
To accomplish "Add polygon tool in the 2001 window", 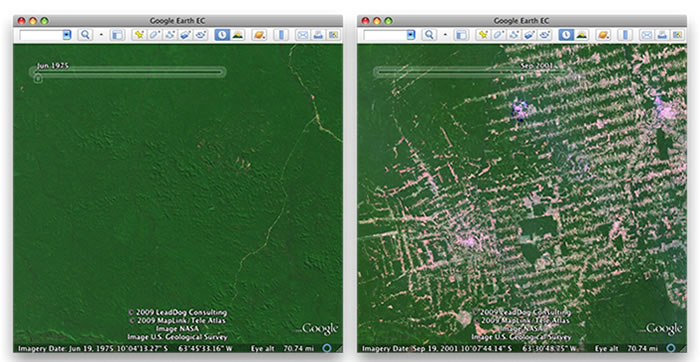I will click(x=498, y=35).
